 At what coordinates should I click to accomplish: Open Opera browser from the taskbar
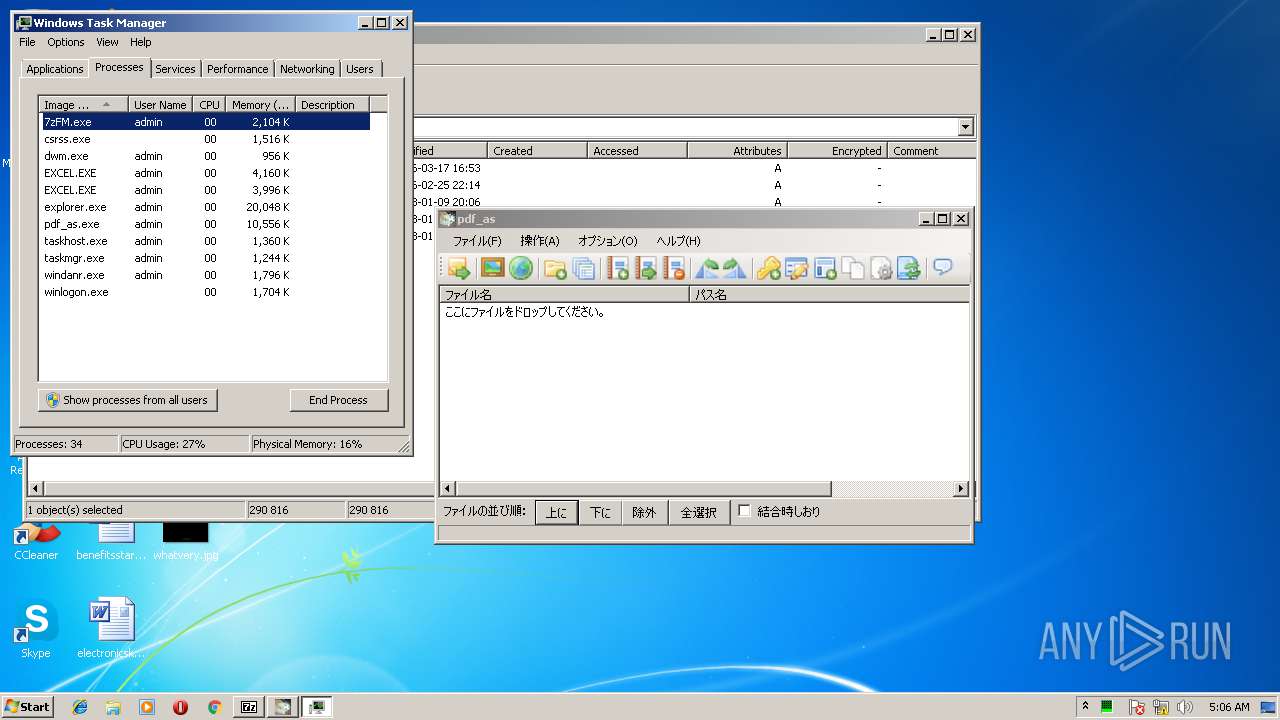pyautogui.click(x=180, y=707)
